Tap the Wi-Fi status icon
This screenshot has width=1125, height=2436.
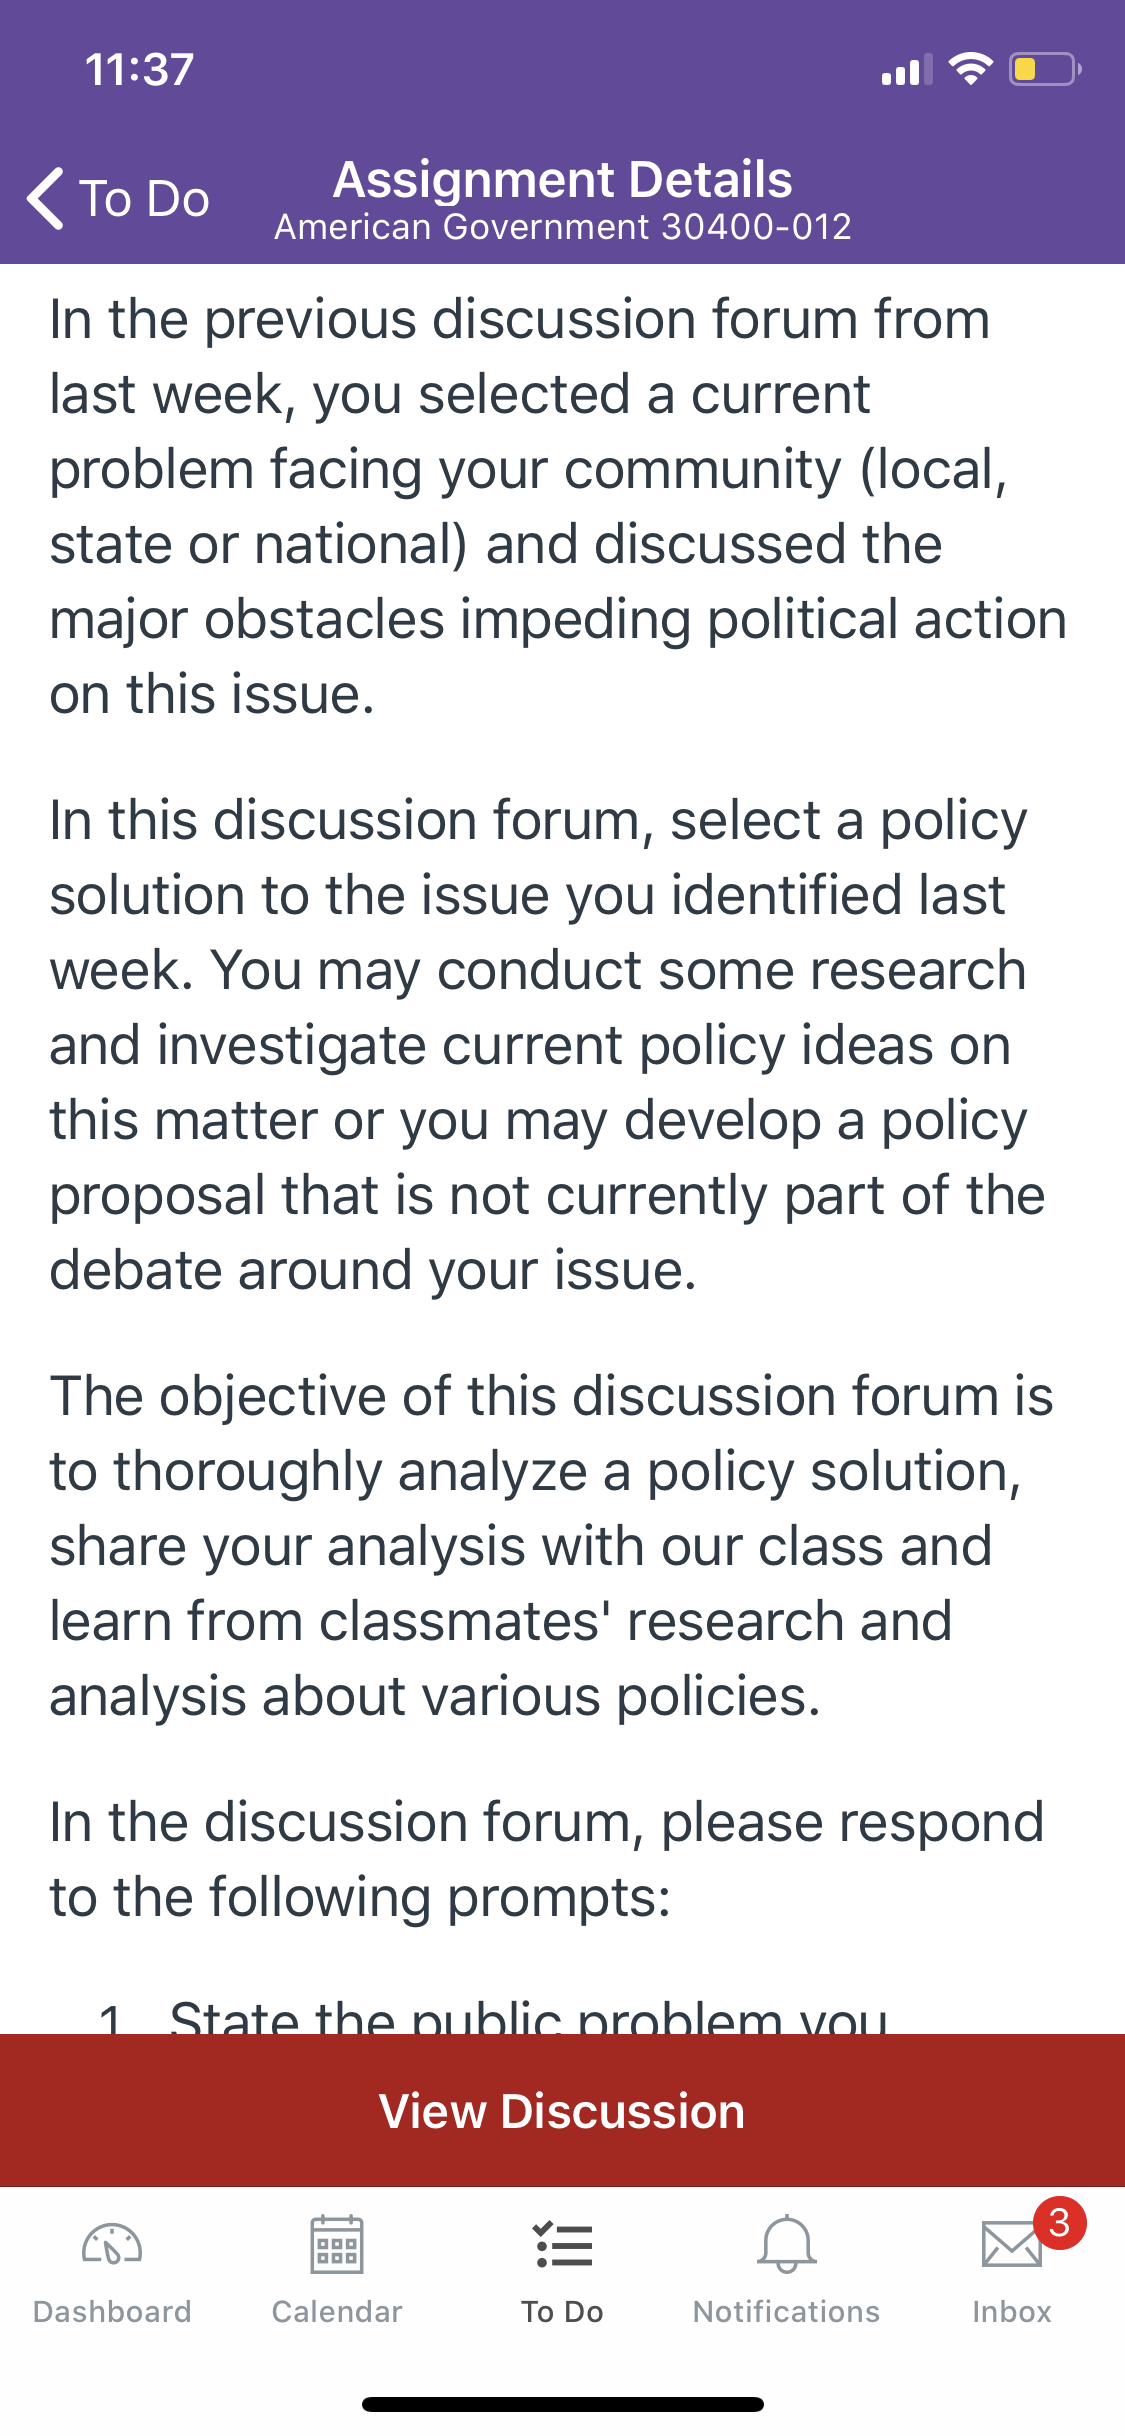point(970,69)
